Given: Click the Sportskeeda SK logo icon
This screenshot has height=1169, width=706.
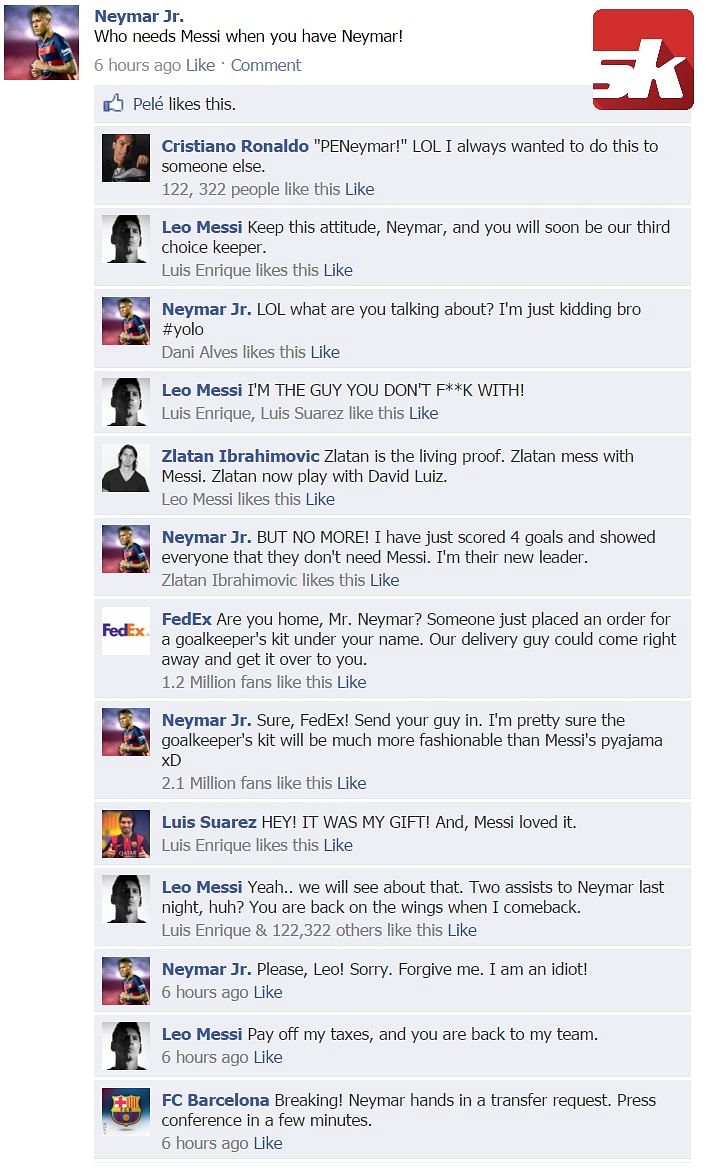Looking at the screenshot, I should click(643, 59).
